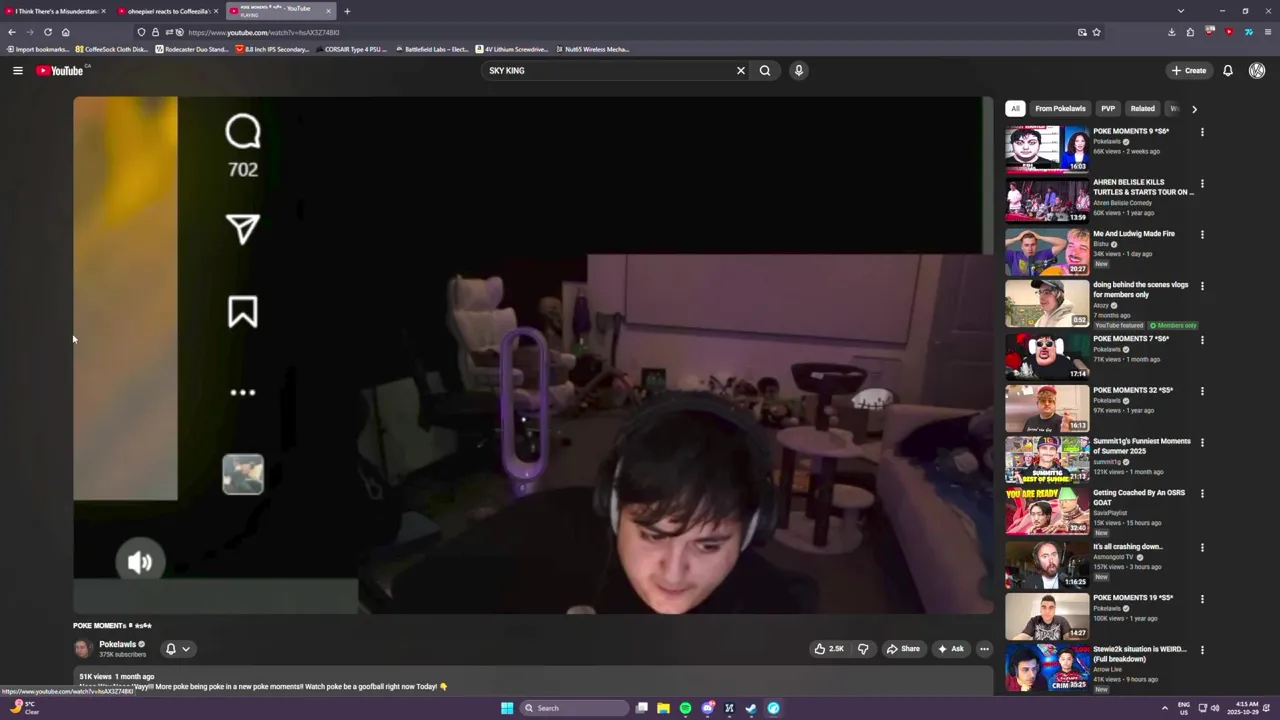Open site tracking protection shield
The image size is (1280, 720).
(141, 32)
